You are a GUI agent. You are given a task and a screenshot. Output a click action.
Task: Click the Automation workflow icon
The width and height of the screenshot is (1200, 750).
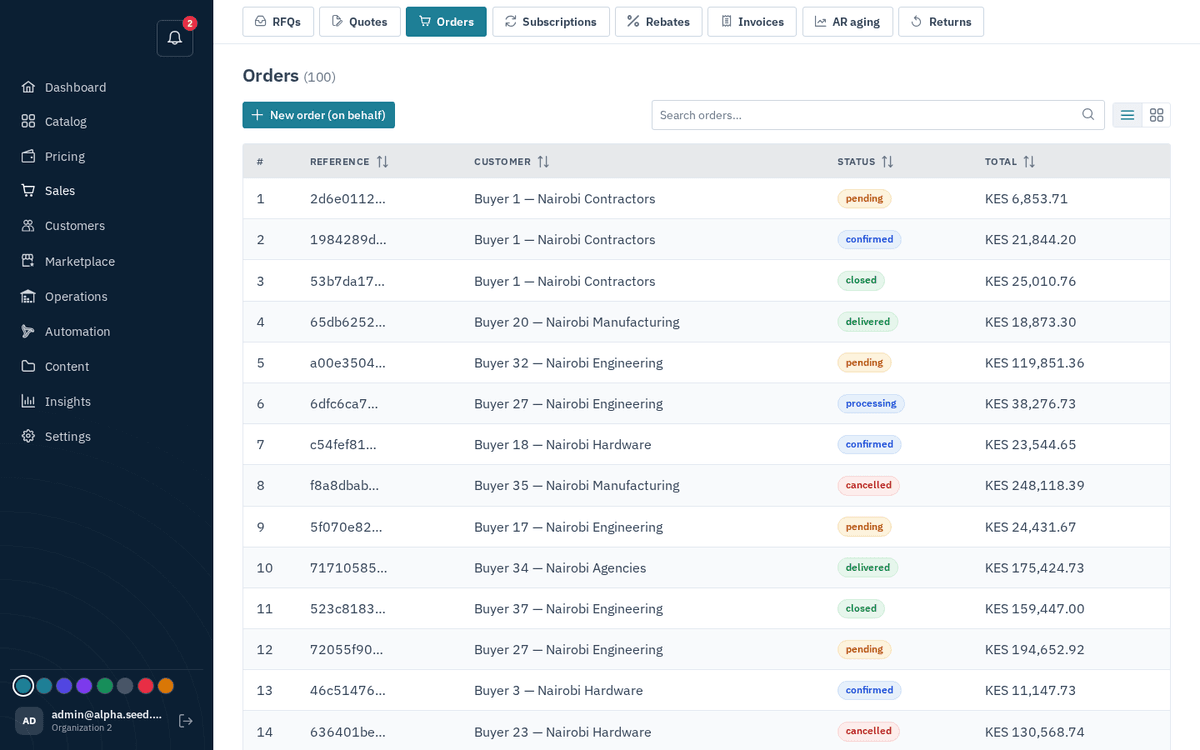point(28,331)
